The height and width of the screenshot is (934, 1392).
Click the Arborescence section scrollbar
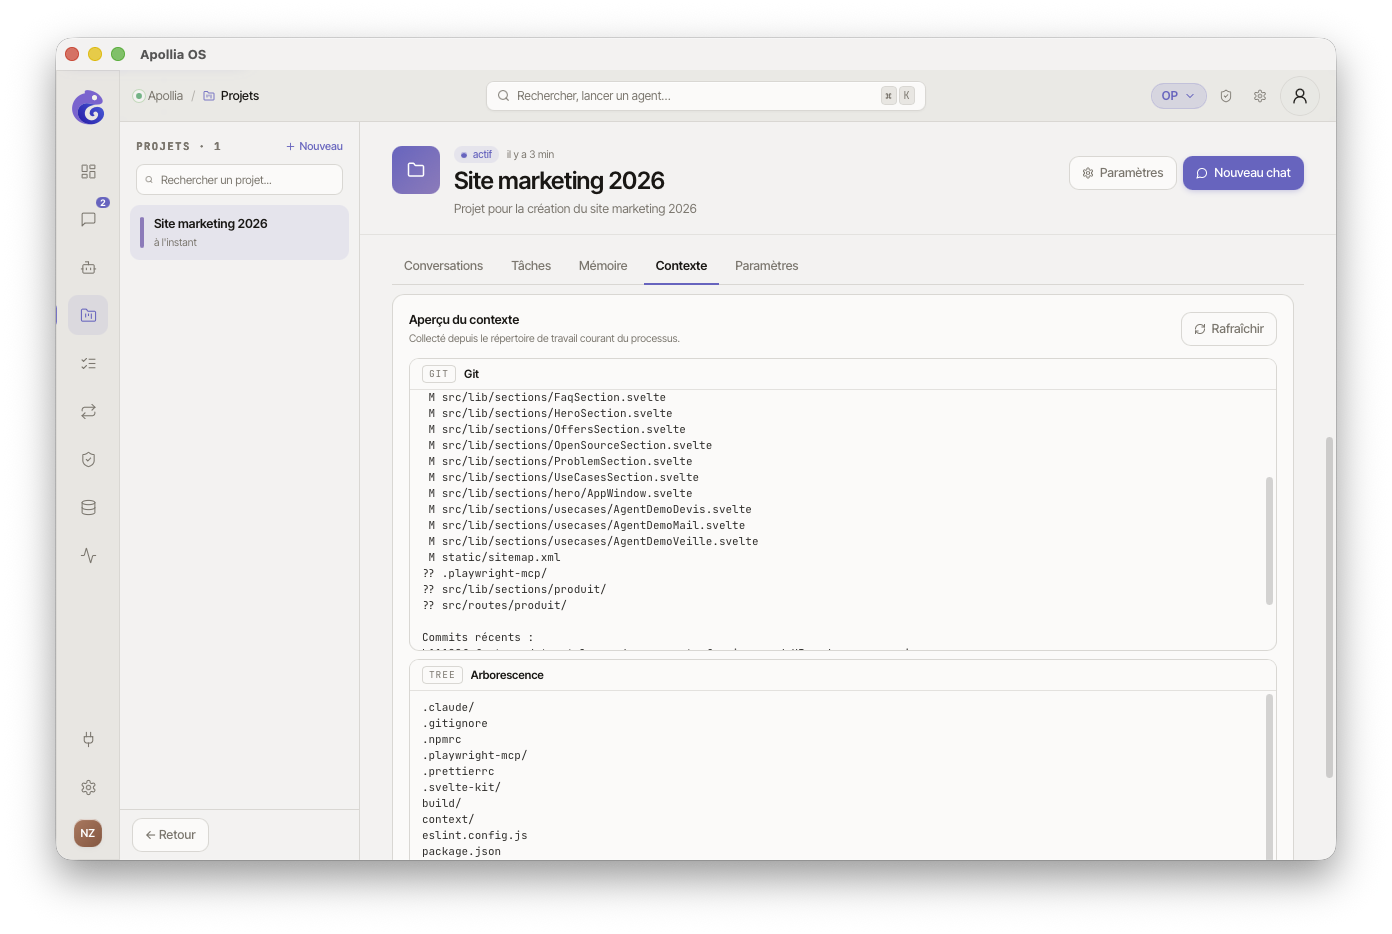1269,776
